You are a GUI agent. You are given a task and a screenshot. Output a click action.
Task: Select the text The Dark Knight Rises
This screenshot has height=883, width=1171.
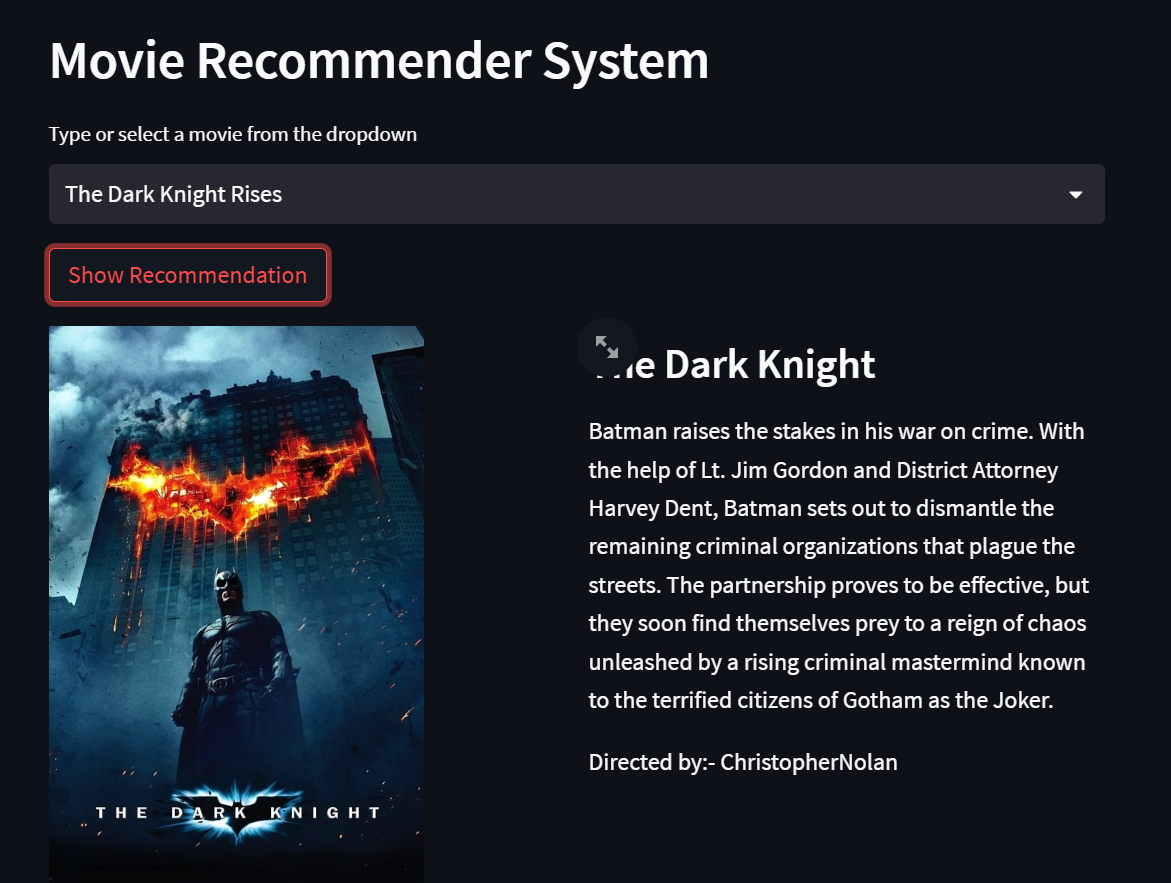(172, 194)
